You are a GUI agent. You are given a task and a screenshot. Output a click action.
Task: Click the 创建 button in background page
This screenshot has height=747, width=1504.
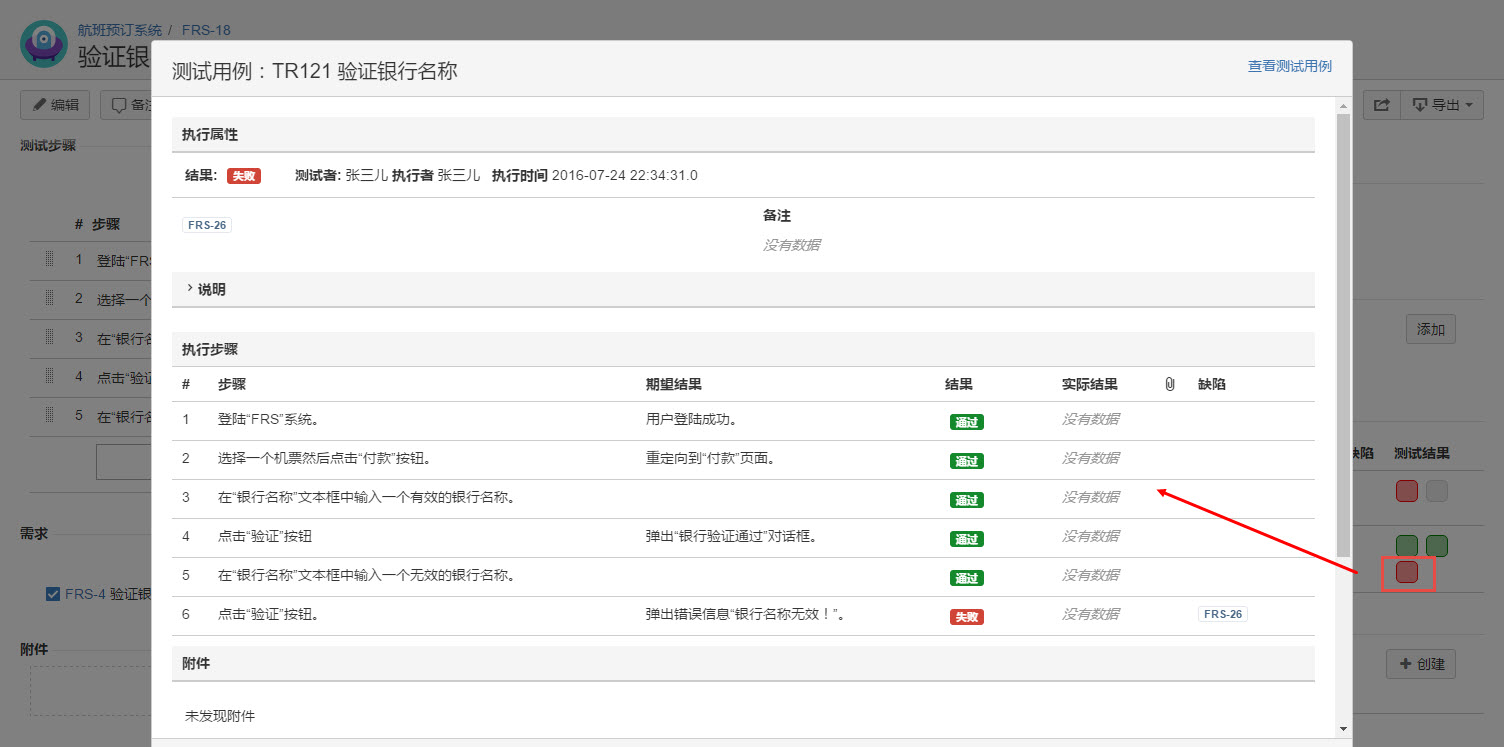click(1421, 663)
